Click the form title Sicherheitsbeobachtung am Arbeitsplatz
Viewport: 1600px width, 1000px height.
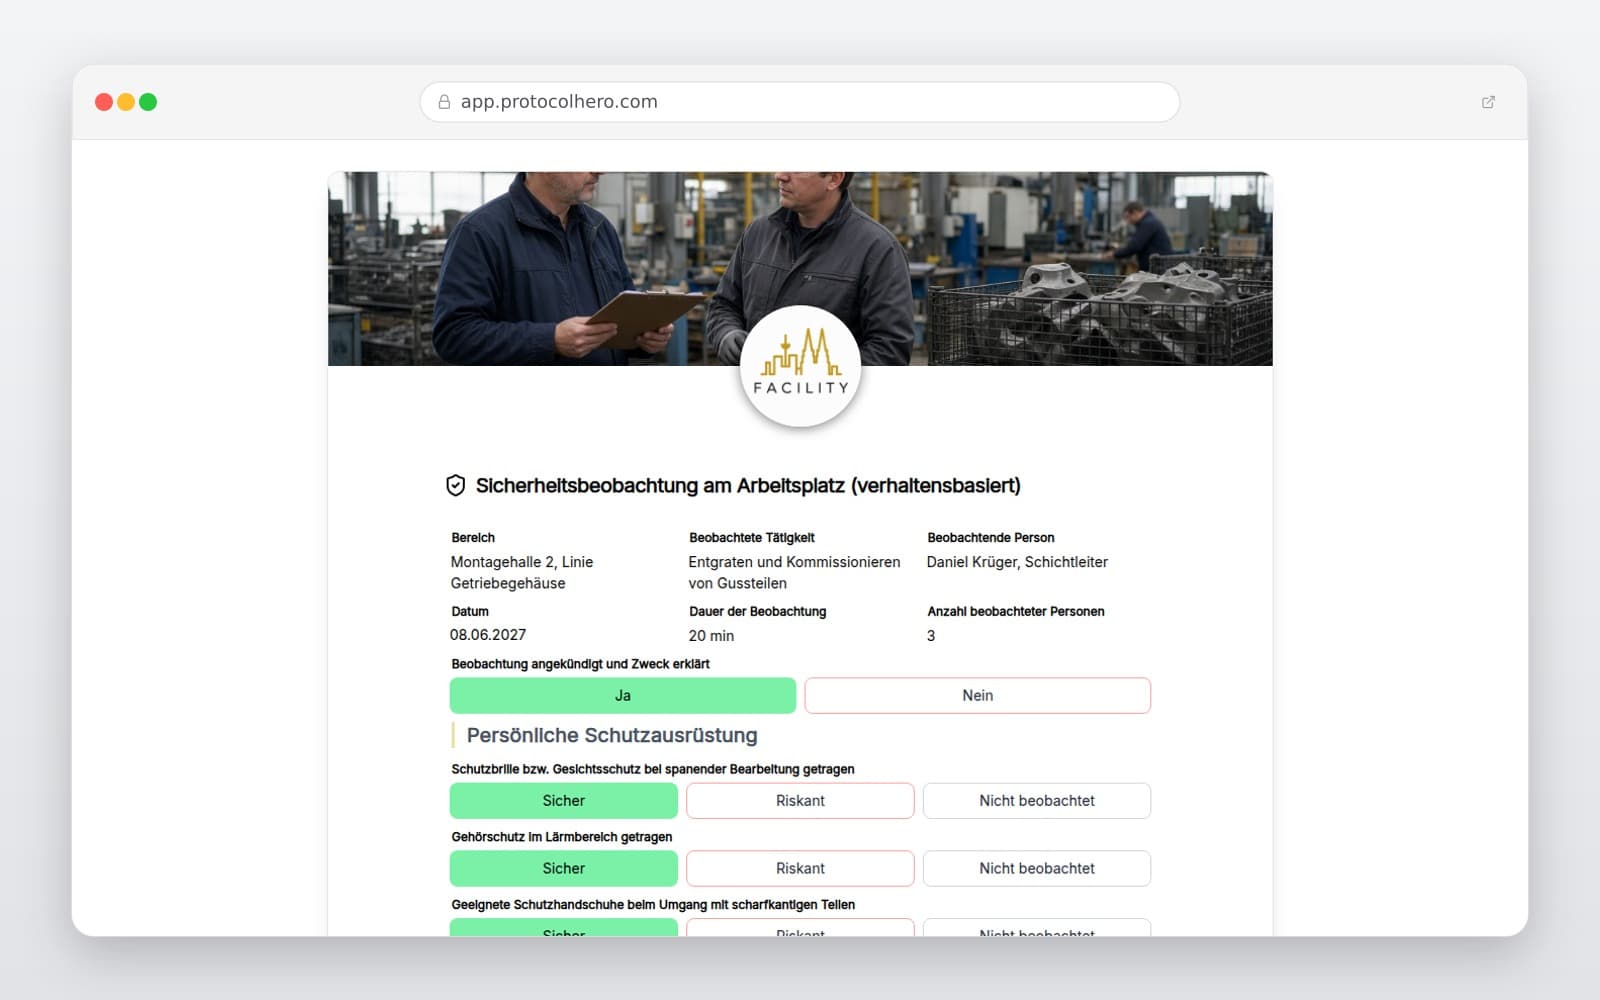coord(748,486)
